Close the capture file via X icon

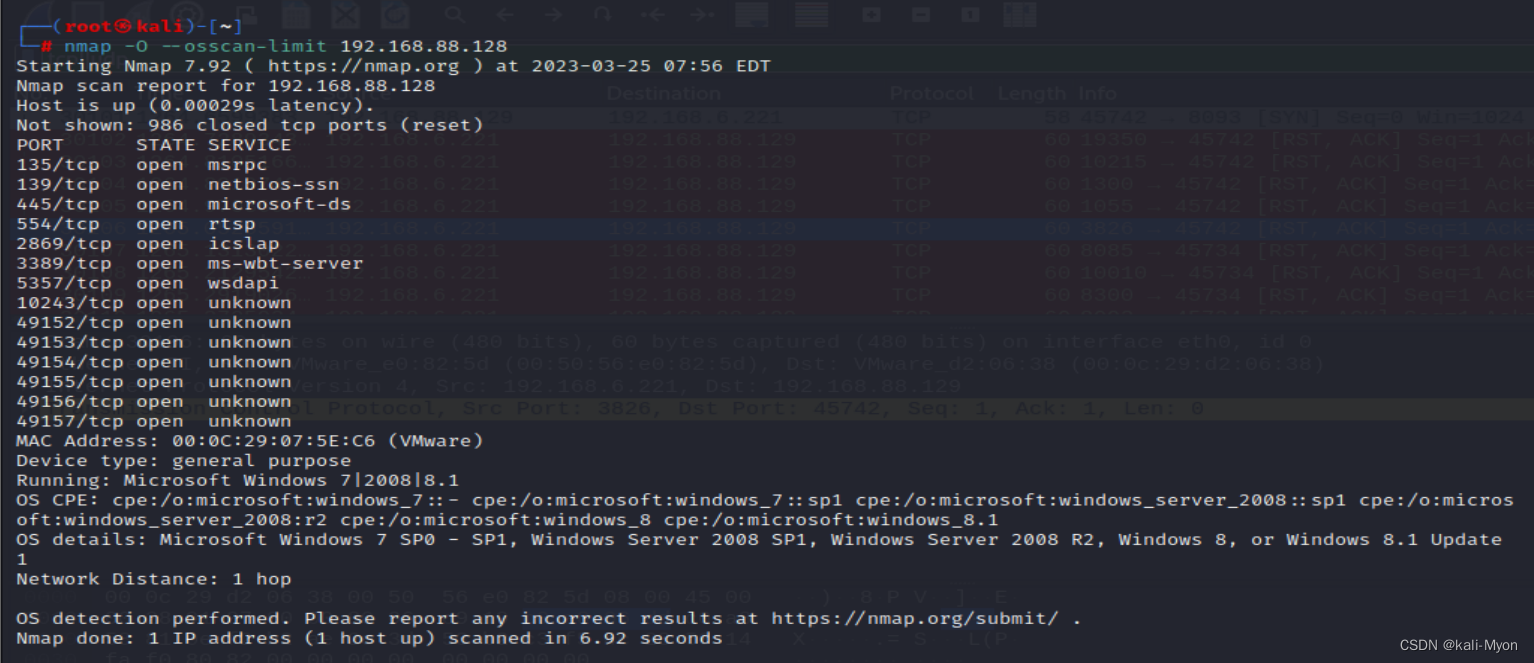coord(346,15)
